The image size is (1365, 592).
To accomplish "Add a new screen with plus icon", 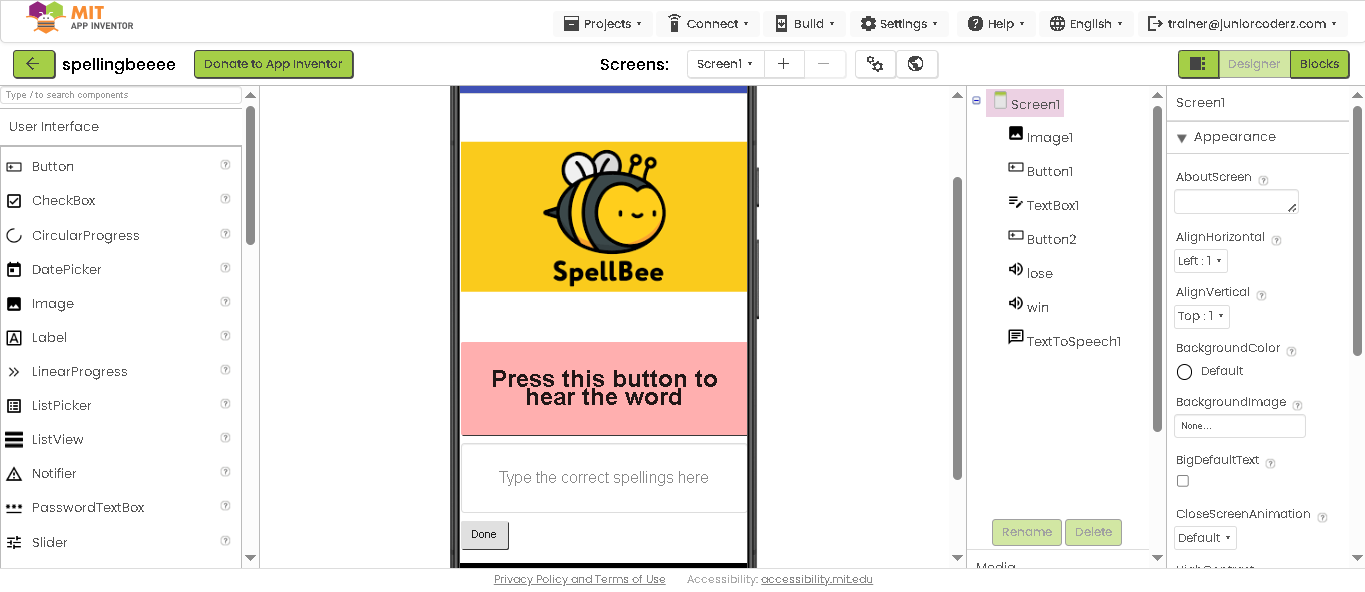I will pos(784,64).
